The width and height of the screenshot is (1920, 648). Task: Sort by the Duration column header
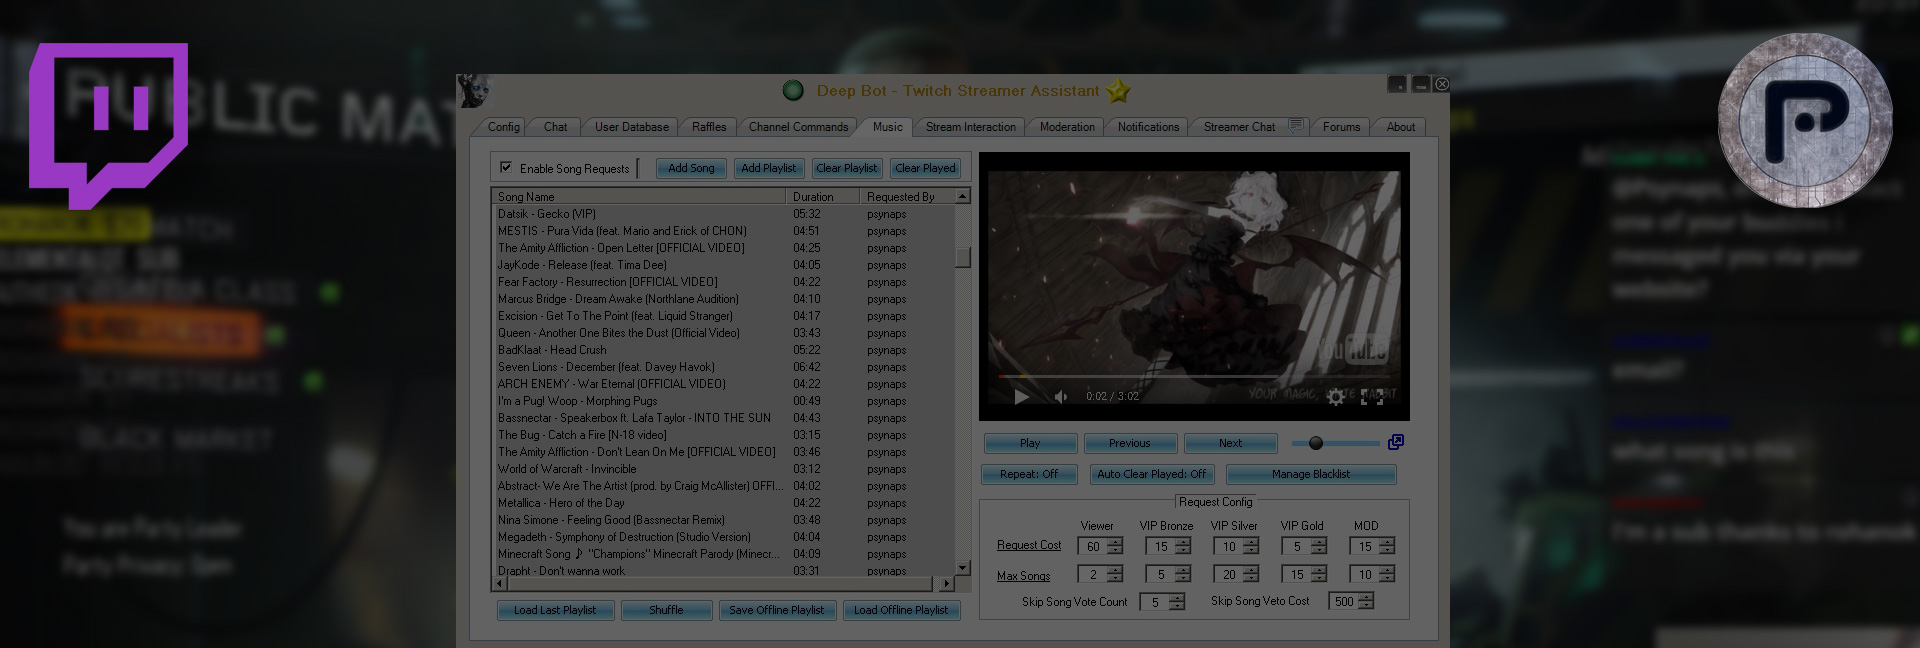coord(823,197)
